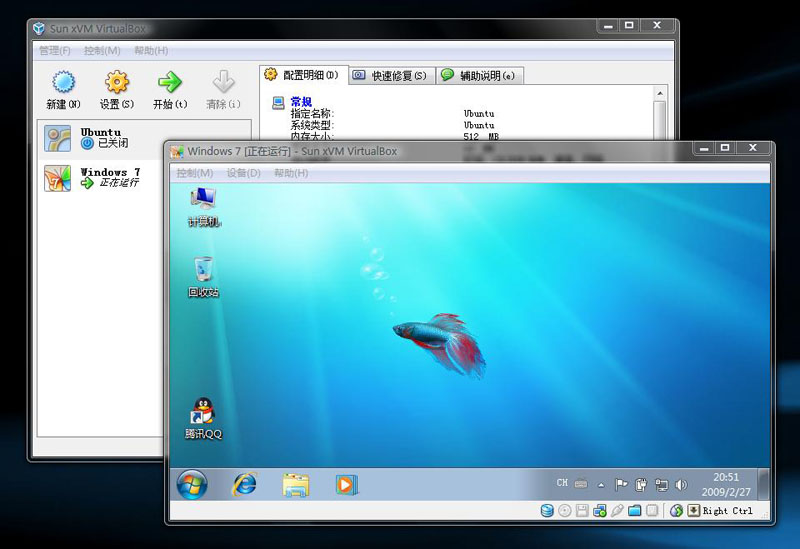Open 控制(M) menu in Windows 7 VM window

pos(194,173)
